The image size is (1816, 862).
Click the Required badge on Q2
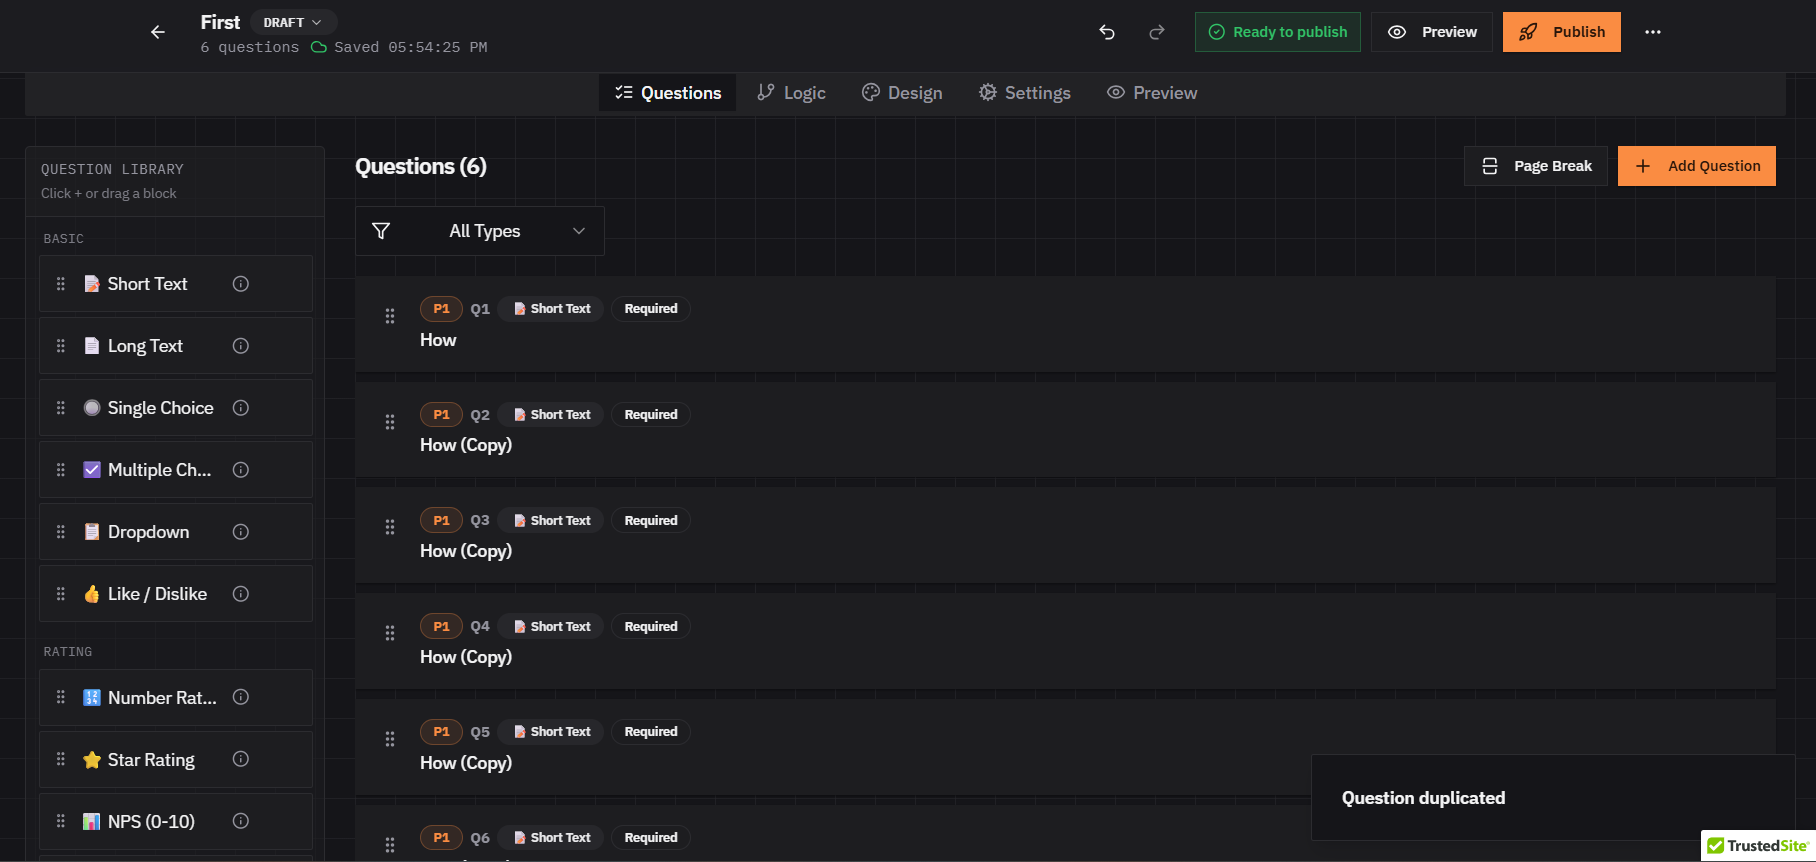pos(651,415)
